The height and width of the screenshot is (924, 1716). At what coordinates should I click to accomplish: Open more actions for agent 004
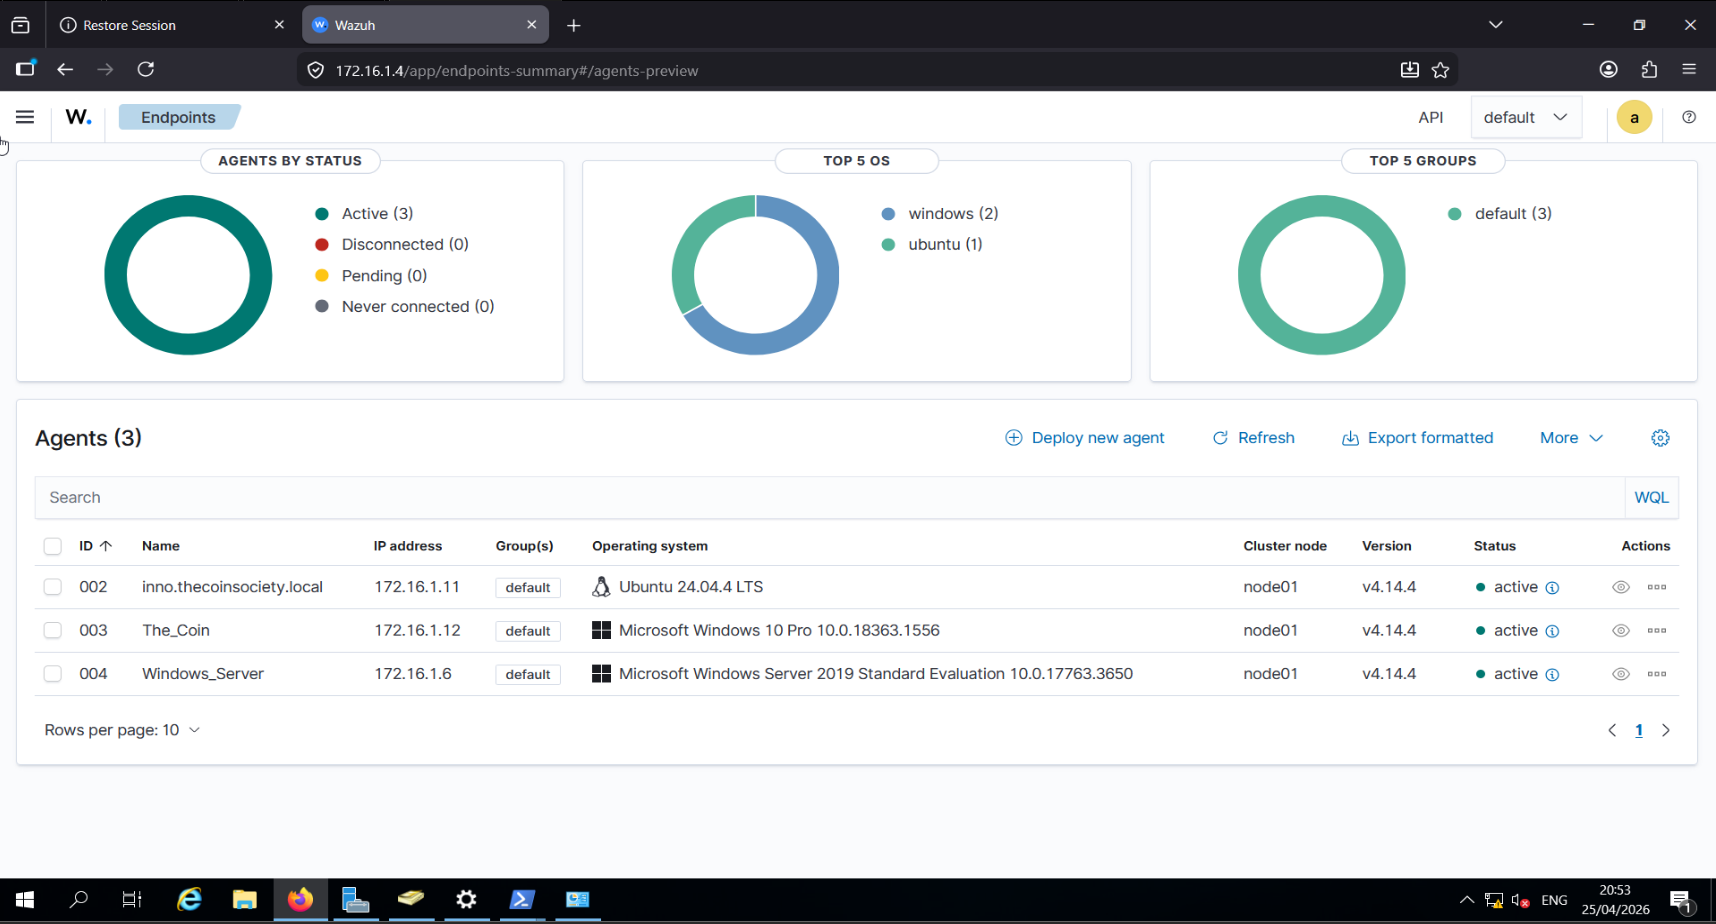[1657, 674]
